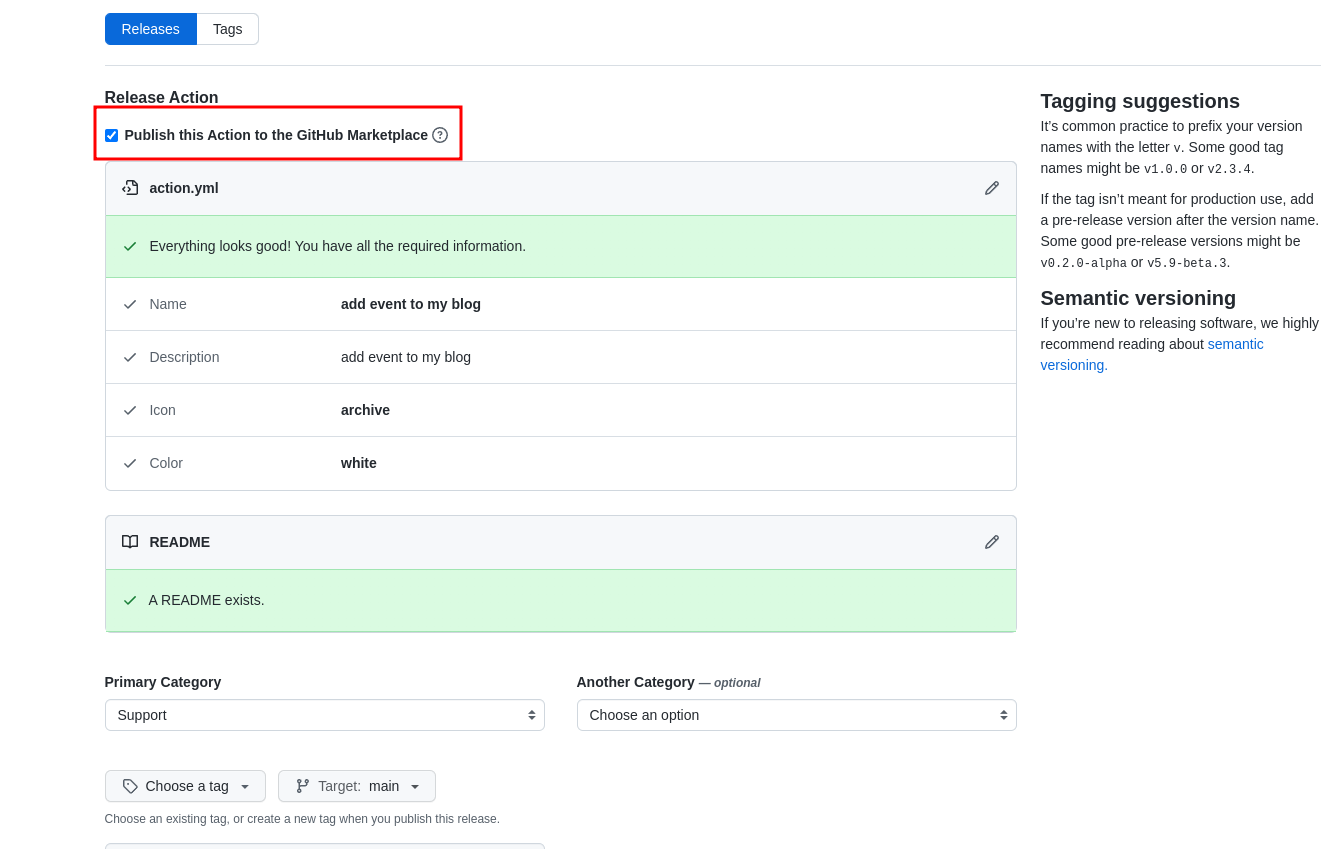Click the Color row value 'white'
The image size is (1330, 849).
pyautogui.click(x=358, y=463)
